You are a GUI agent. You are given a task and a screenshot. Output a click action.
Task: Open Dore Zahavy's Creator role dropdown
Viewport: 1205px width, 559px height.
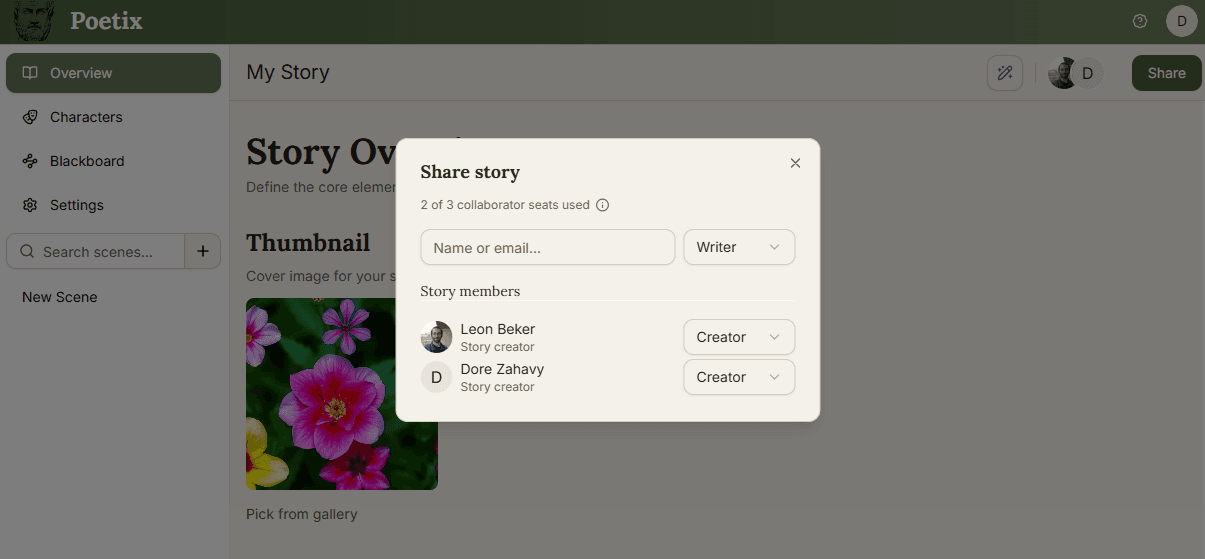[739, 377]
